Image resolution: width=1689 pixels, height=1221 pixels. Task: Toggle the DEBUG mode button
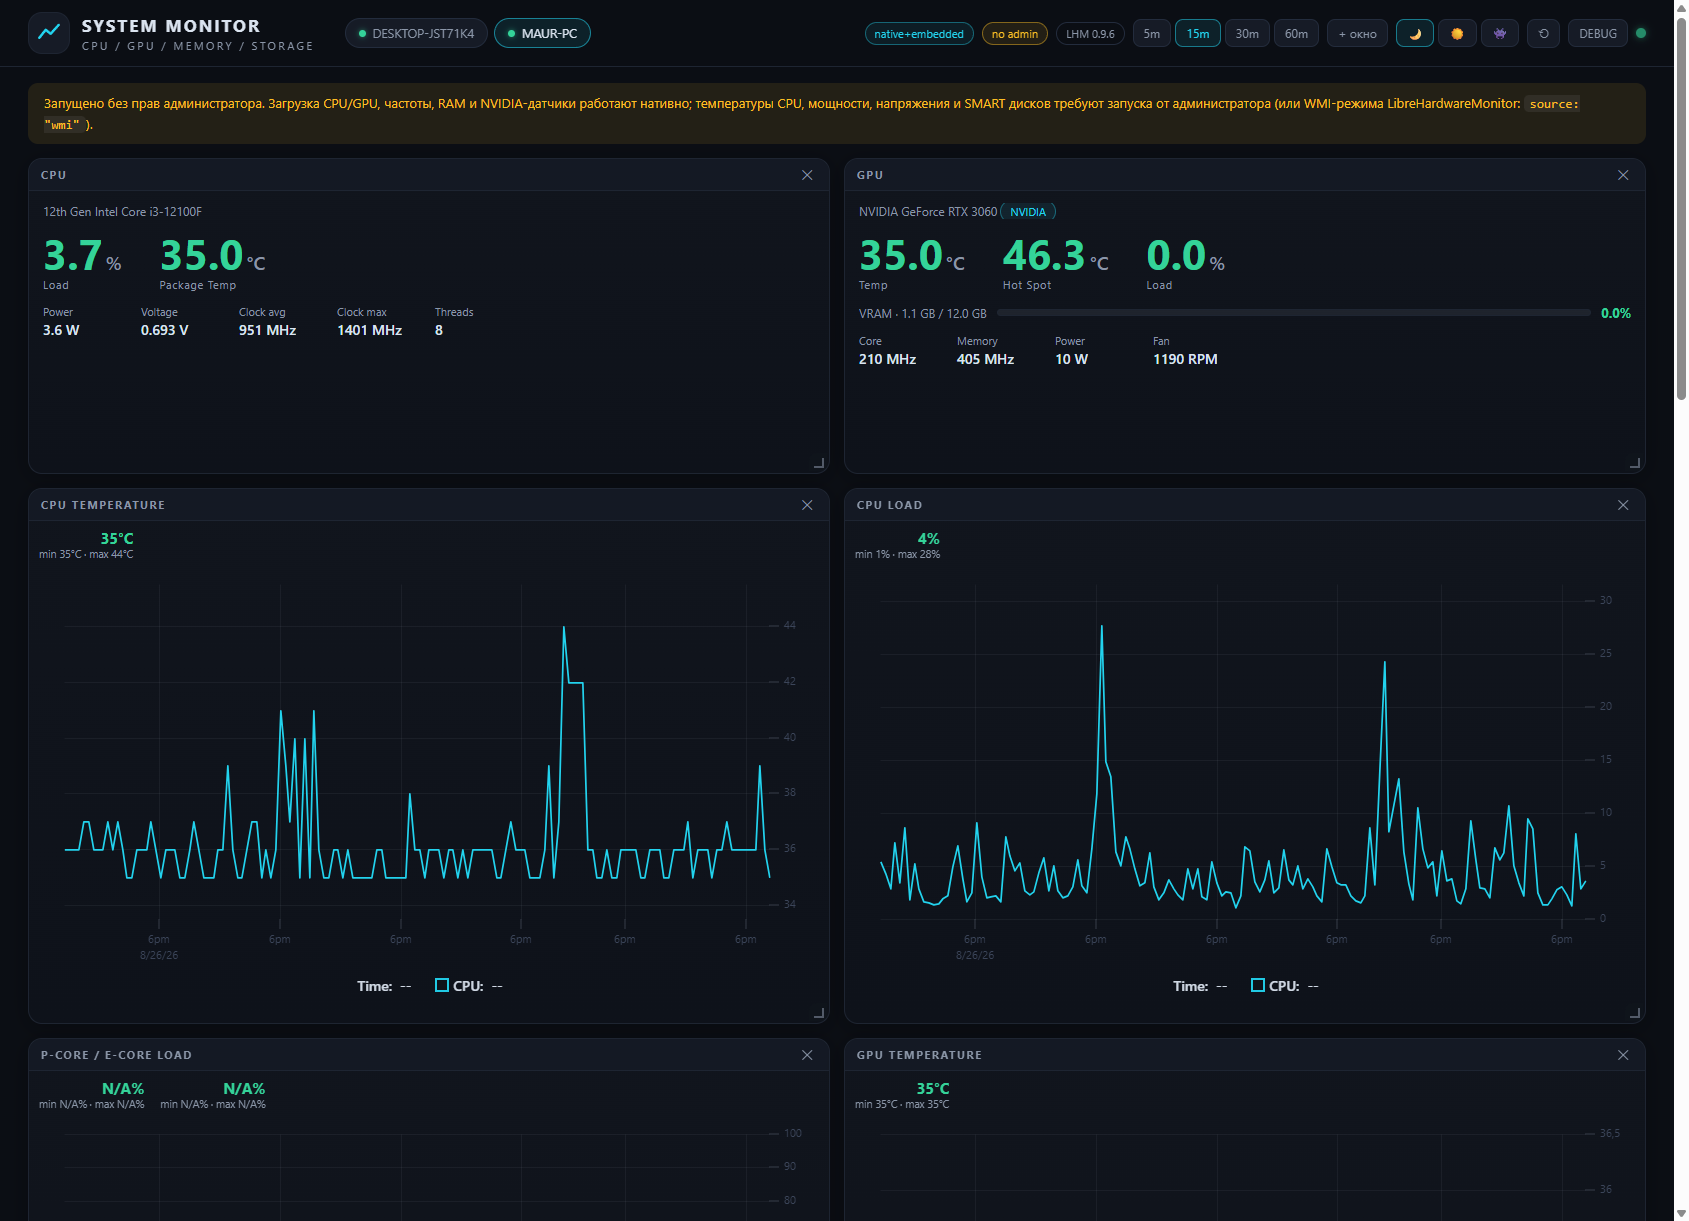point(1597,34)
